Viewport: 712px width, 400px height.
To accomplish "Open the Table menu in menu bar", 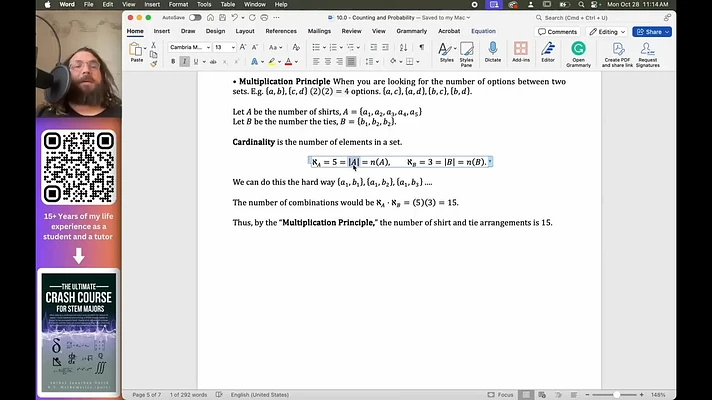I will tap(227, 5).
